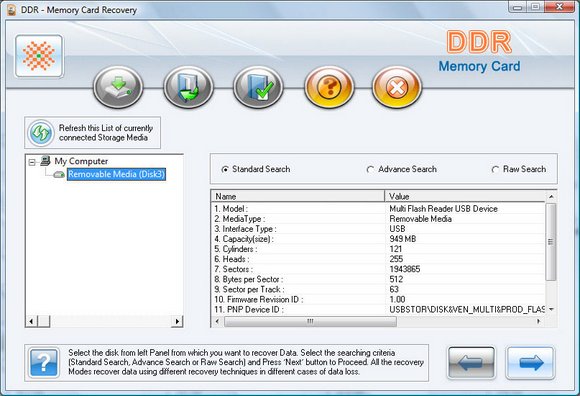This screenshot has height=396, width=580.
Task: Click the Back arrow button
Action: (471, 363)
